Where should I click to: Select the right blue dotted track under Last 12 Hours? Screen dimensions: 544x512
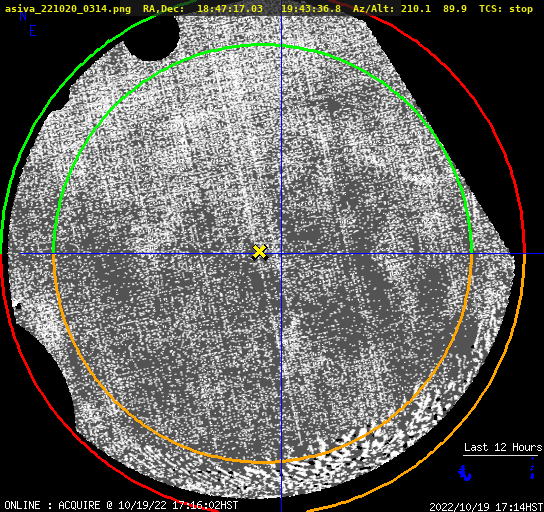532,468
